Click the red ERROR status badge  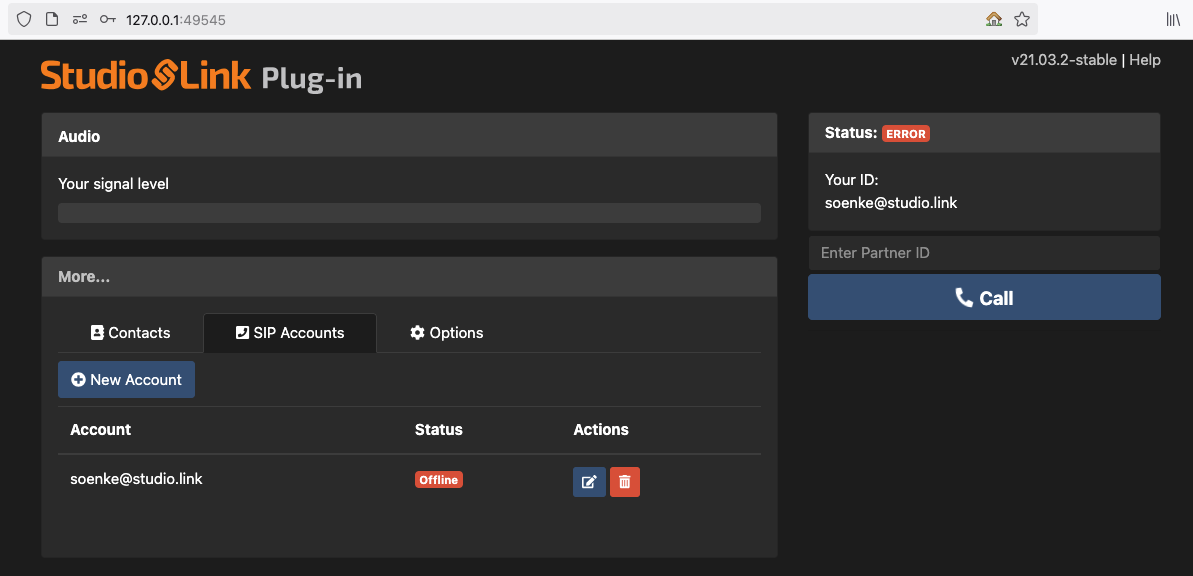pos(906,134)
